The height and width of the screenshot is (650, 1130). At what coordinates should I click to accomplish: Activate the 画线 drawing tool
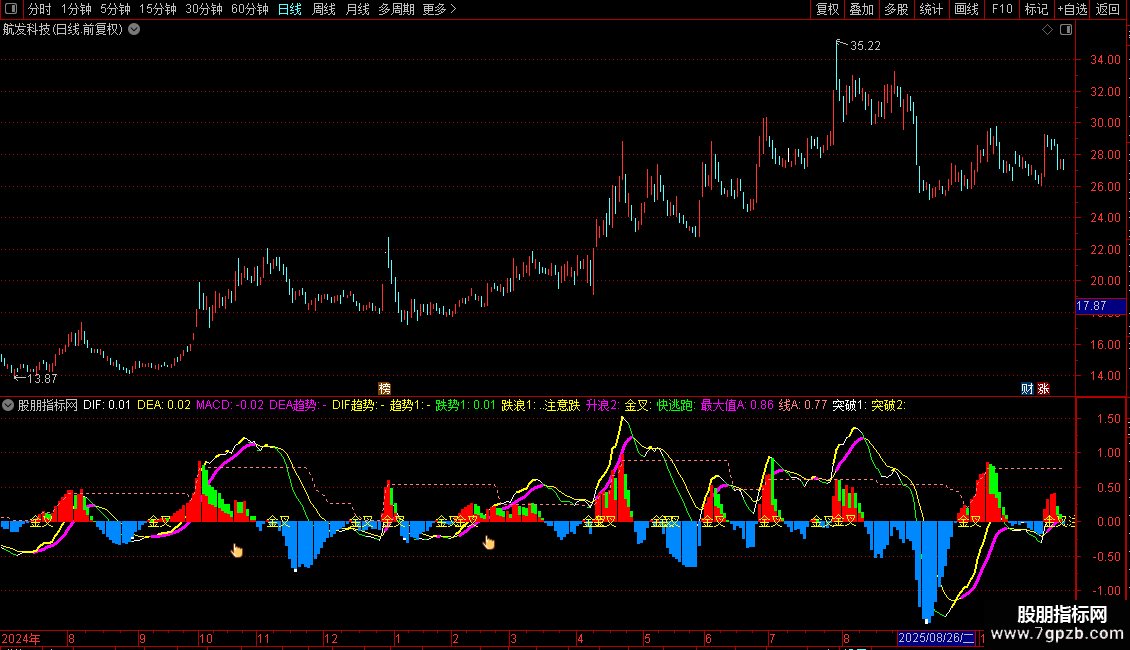(966, 9)
